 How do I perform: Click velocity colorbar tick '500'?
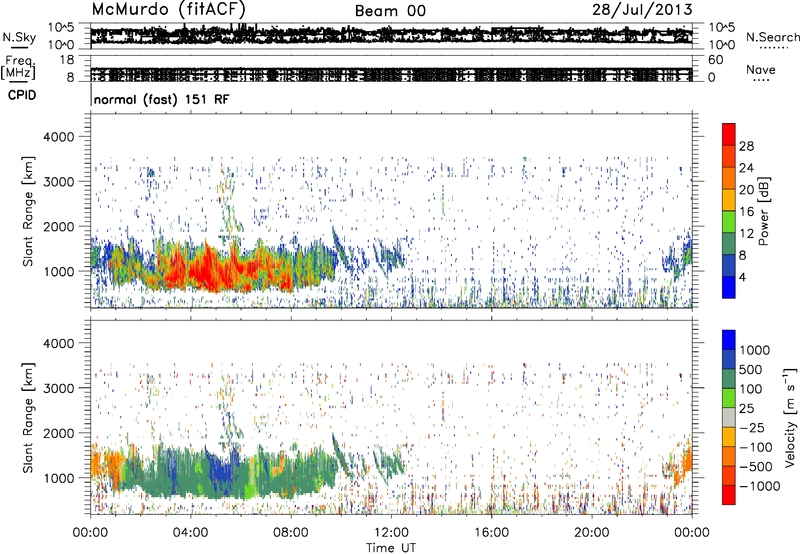click(751, 369)
